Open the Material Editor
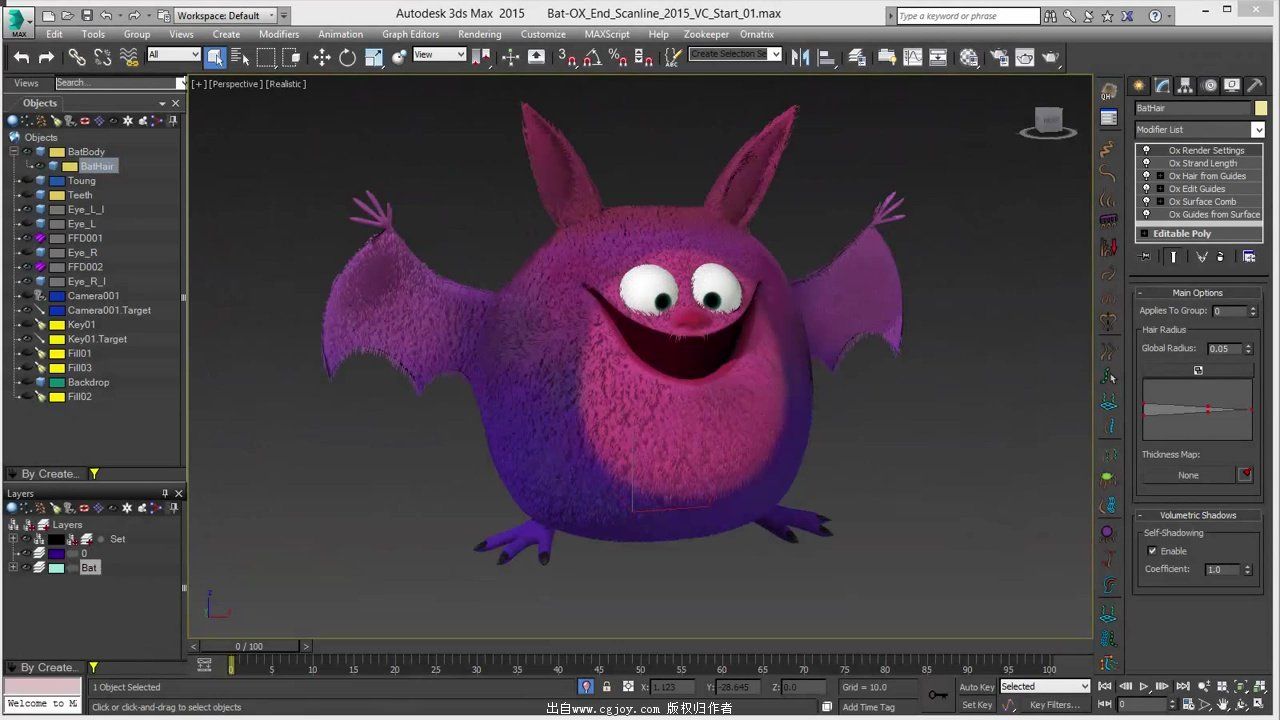The width and height of the screenshot is (1280, 720). pyautogui.click(x=969, y=57)
